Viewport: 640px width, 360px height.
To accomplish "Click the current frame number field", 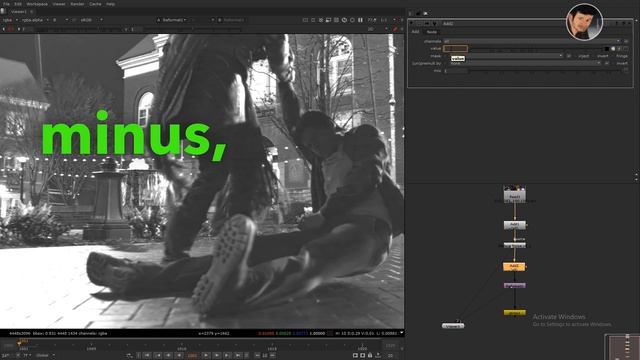I will pos(192,356).
